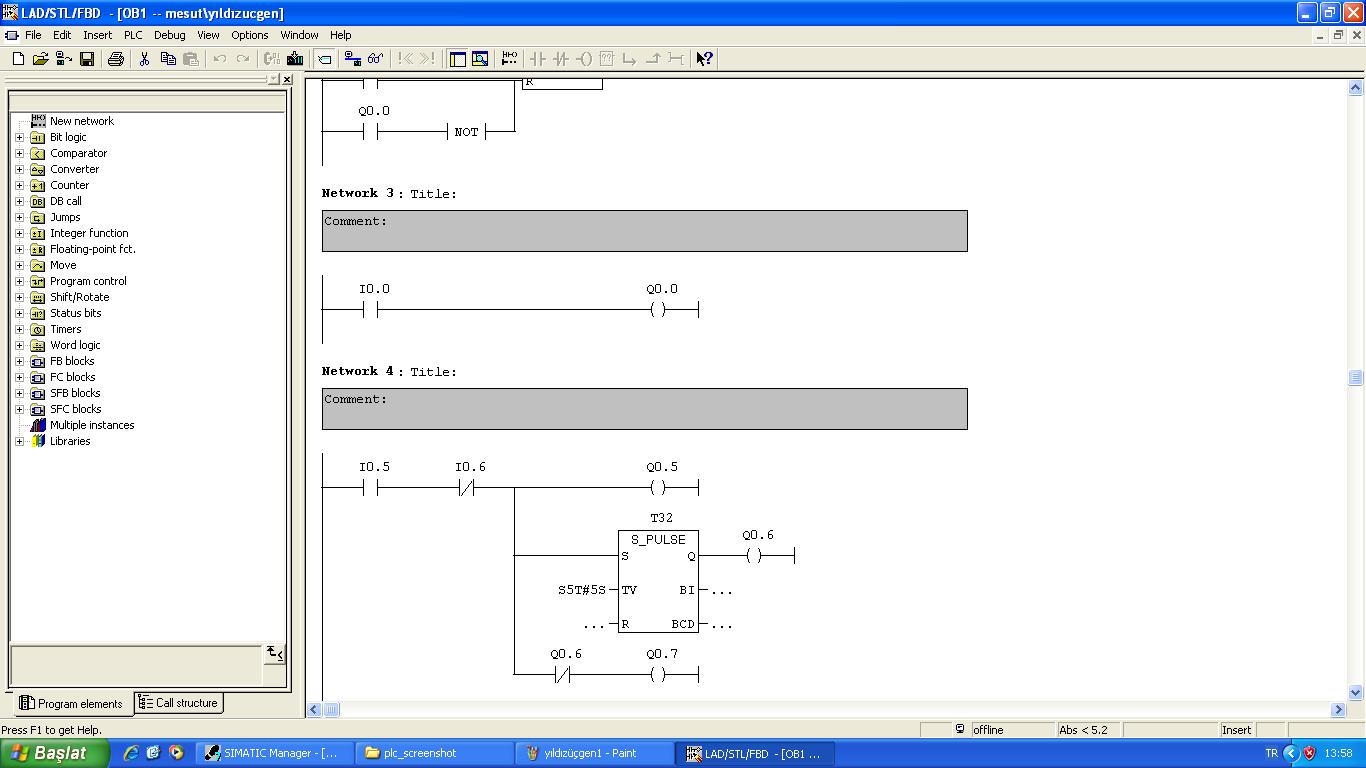Switch to the Call structure tab

178,703
